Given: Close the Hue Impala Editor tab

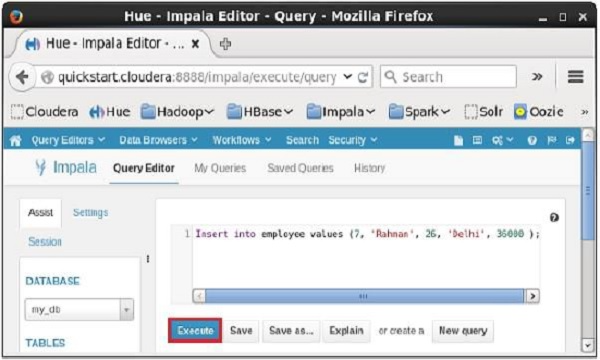Looking at the screenshot, I should click(195, 44).
